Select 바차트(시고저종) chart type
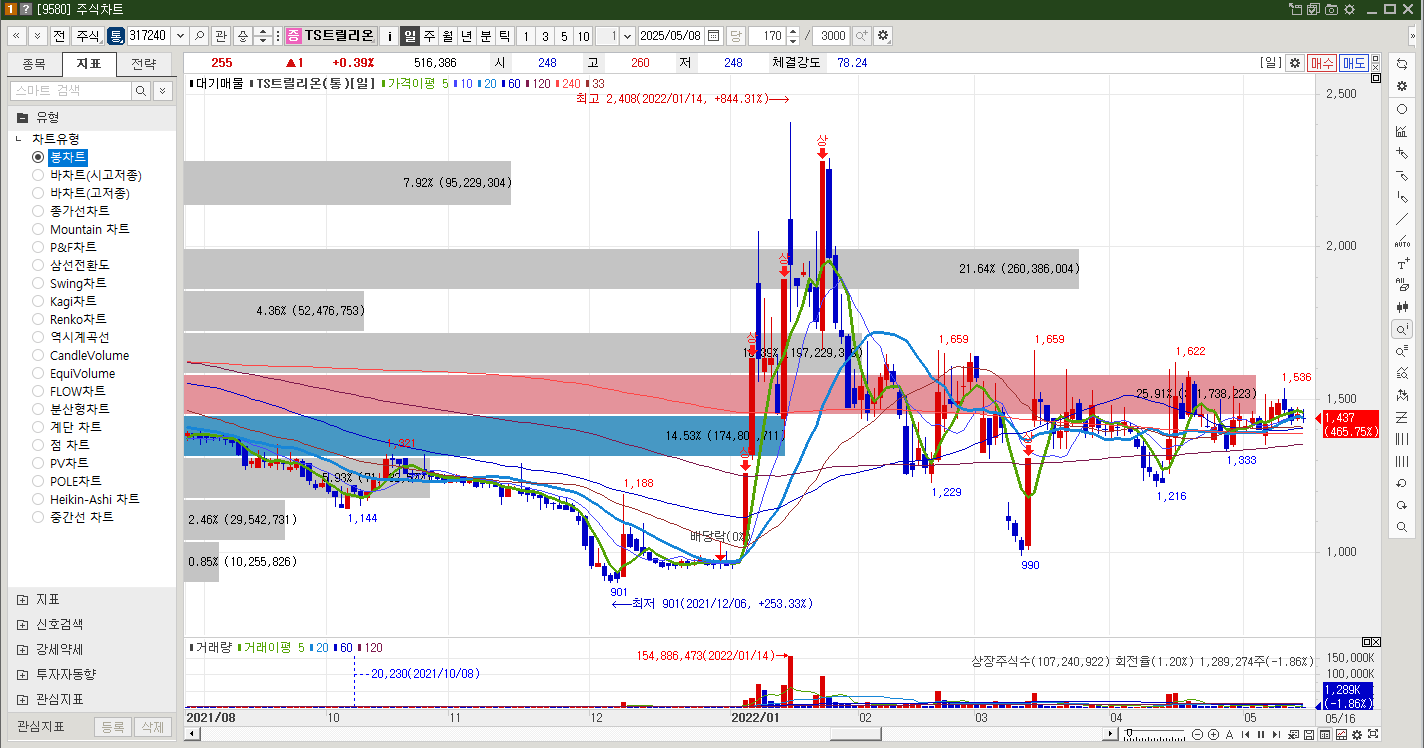This screenshot has height=748, width=1424. 88,175
